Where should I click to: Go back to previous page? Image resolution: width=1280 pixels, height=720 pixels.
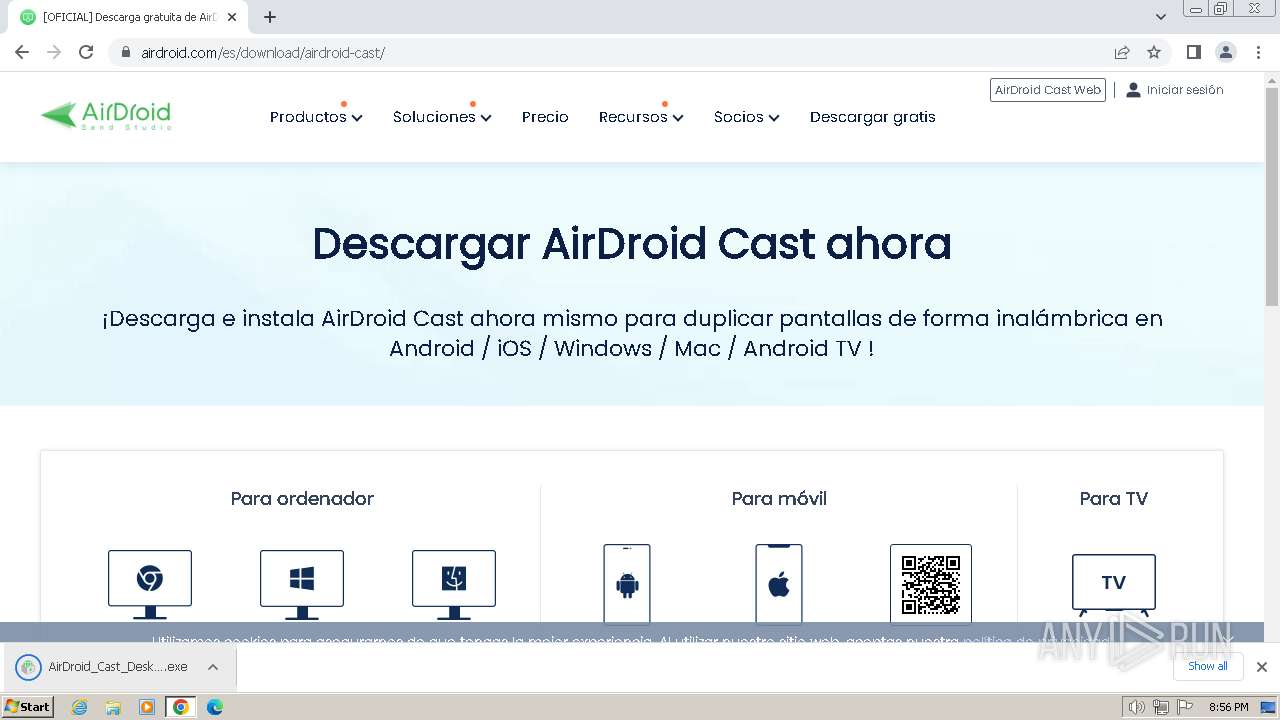point(22,52)
